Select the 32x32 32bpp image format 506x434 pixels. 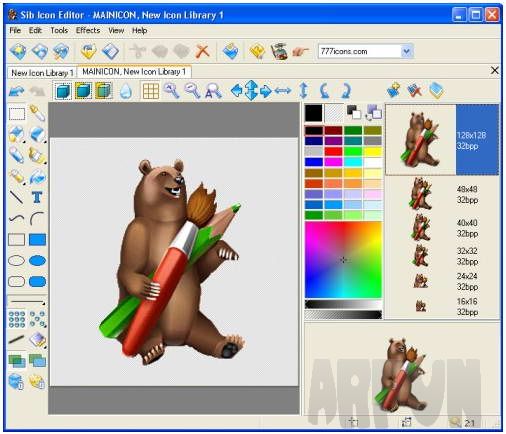pyautogui.click(x=442, y=256)
